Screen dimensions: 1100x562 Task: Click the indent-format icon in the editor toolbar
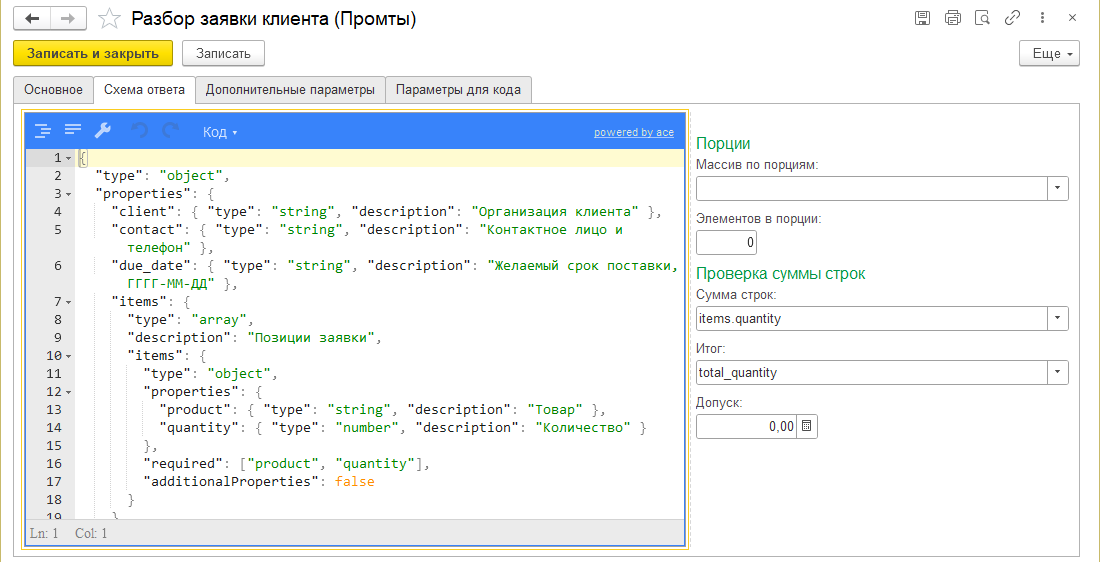[43, 131]
